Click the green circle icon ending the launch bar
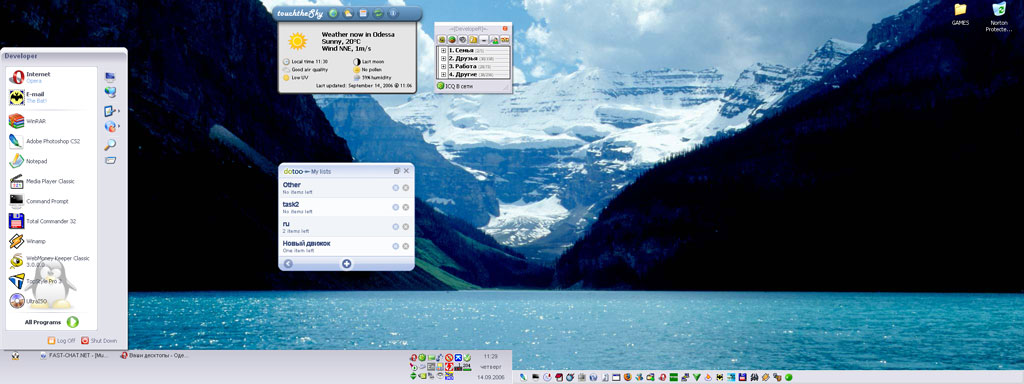This screenshot has width=1024, height=384. pyautogui.click(x=789, y=377)
